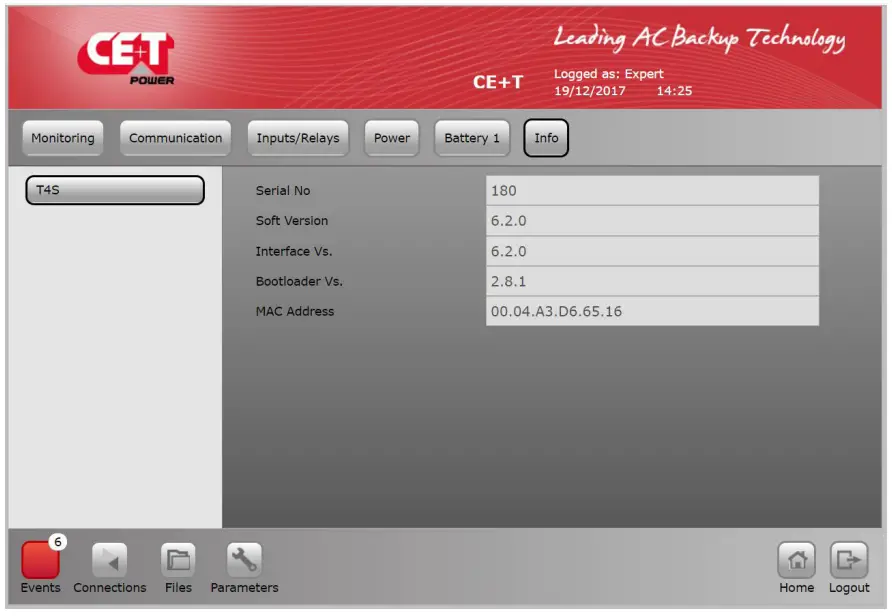This screenshot has width=892, height=616.
Task: Click the time 14:25
Action: click(674, 91)
